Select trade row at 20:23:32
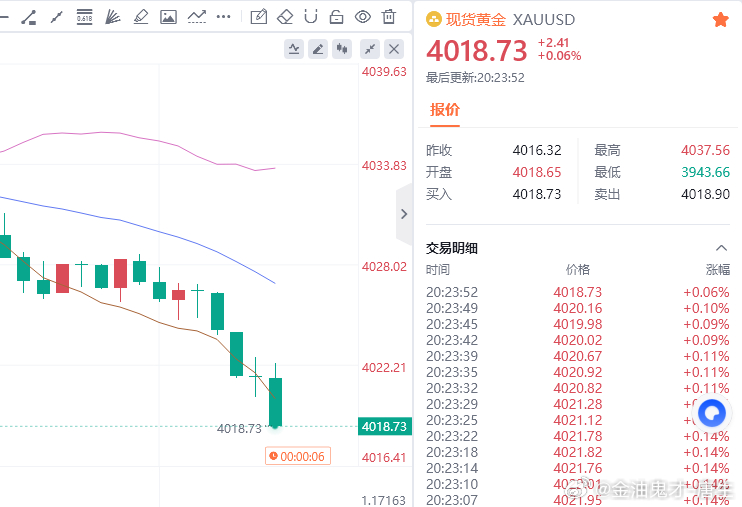This screenshot has height=507, width=742. pyautogui.click(x=578, y=388)
